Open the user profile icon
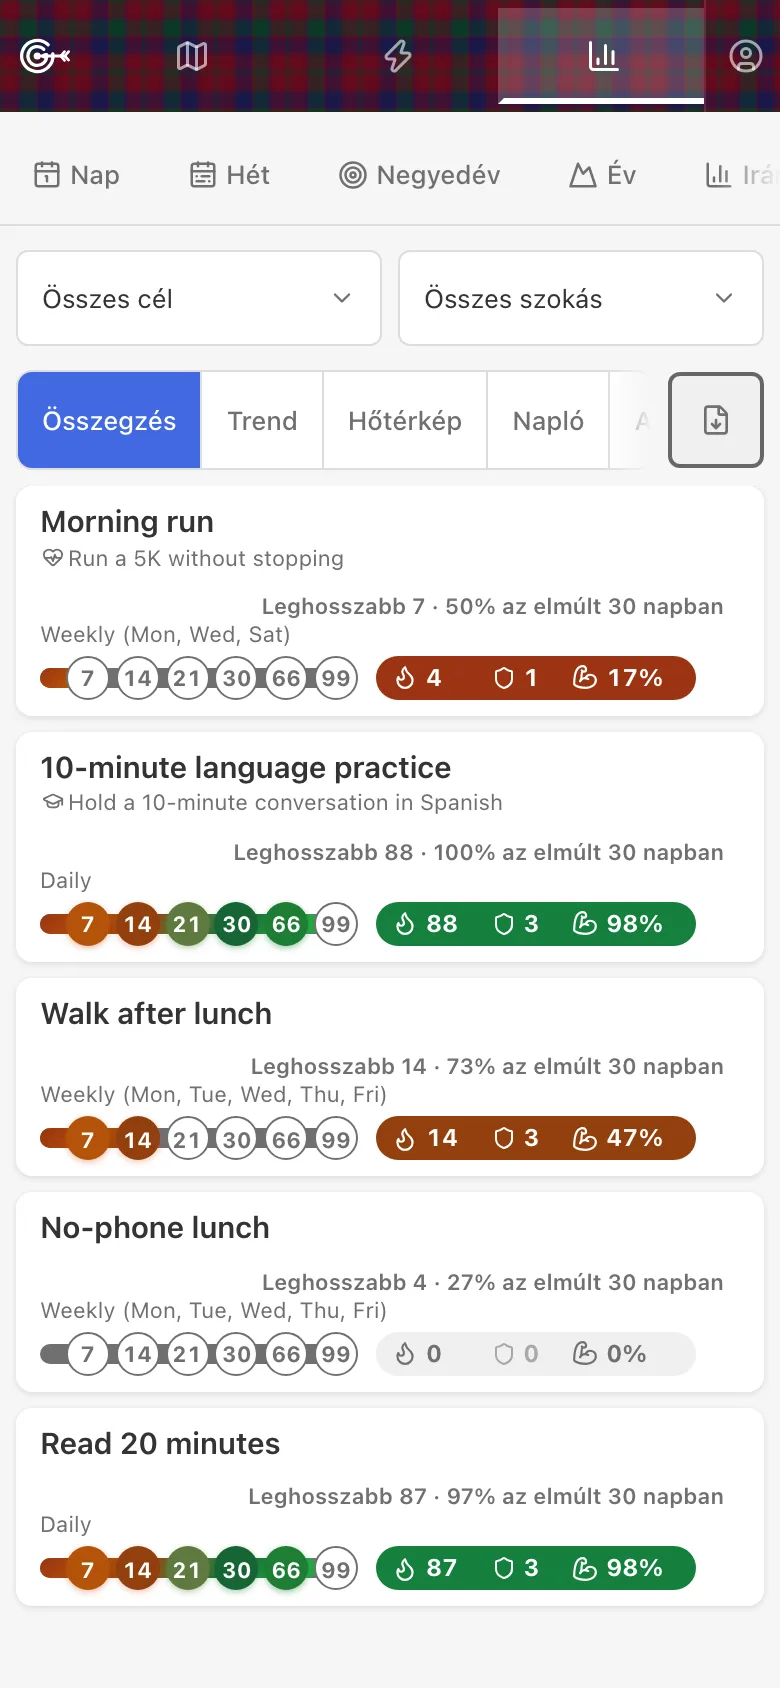The image size is (780, 1688). coord(745,56)
